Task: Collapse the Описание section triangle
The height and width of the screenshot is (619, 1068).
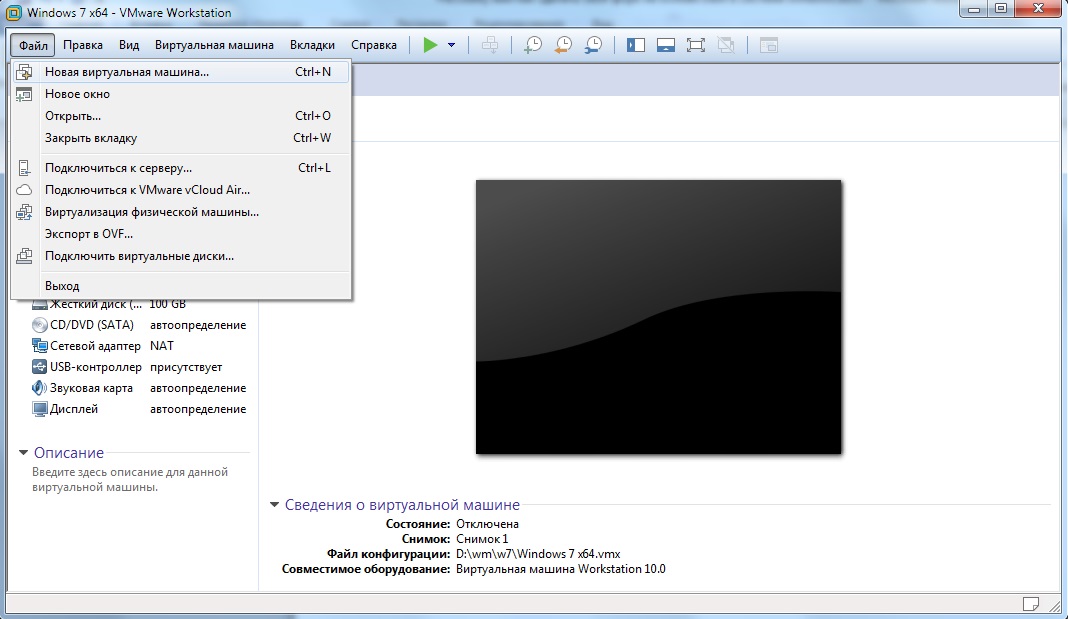Action: (x=23, y=452)
